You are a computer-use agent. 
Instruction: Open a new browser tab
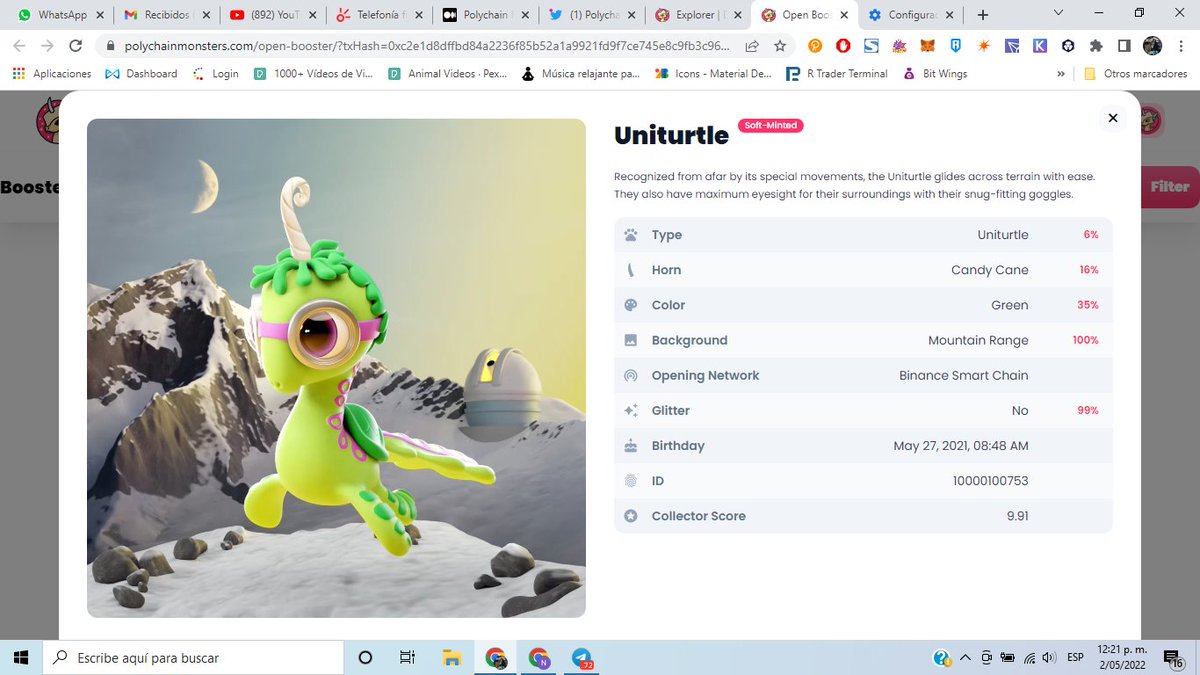(x=983, y=15)
